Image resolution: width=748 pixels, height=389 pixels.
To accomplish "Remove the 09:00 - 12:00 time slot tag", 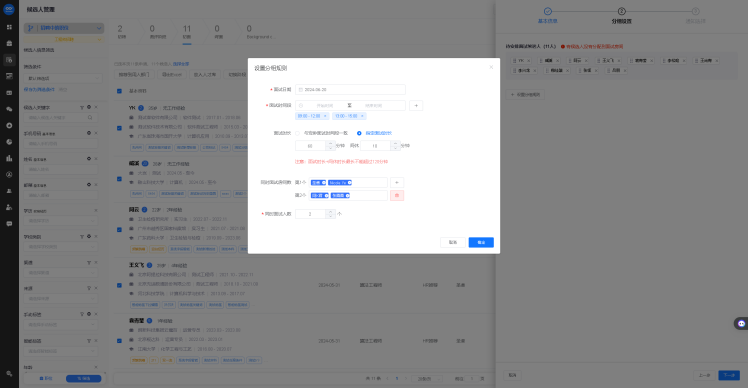I will pos(325,116).
